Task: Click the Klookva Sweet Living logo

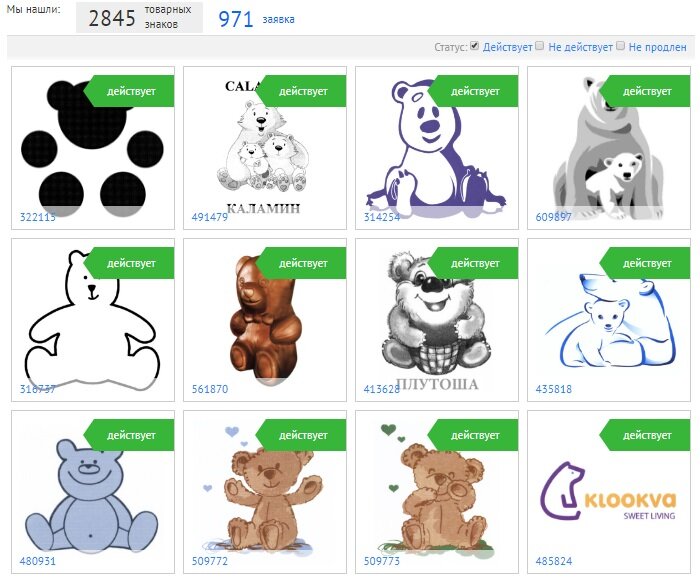Action: click(609, 492)
